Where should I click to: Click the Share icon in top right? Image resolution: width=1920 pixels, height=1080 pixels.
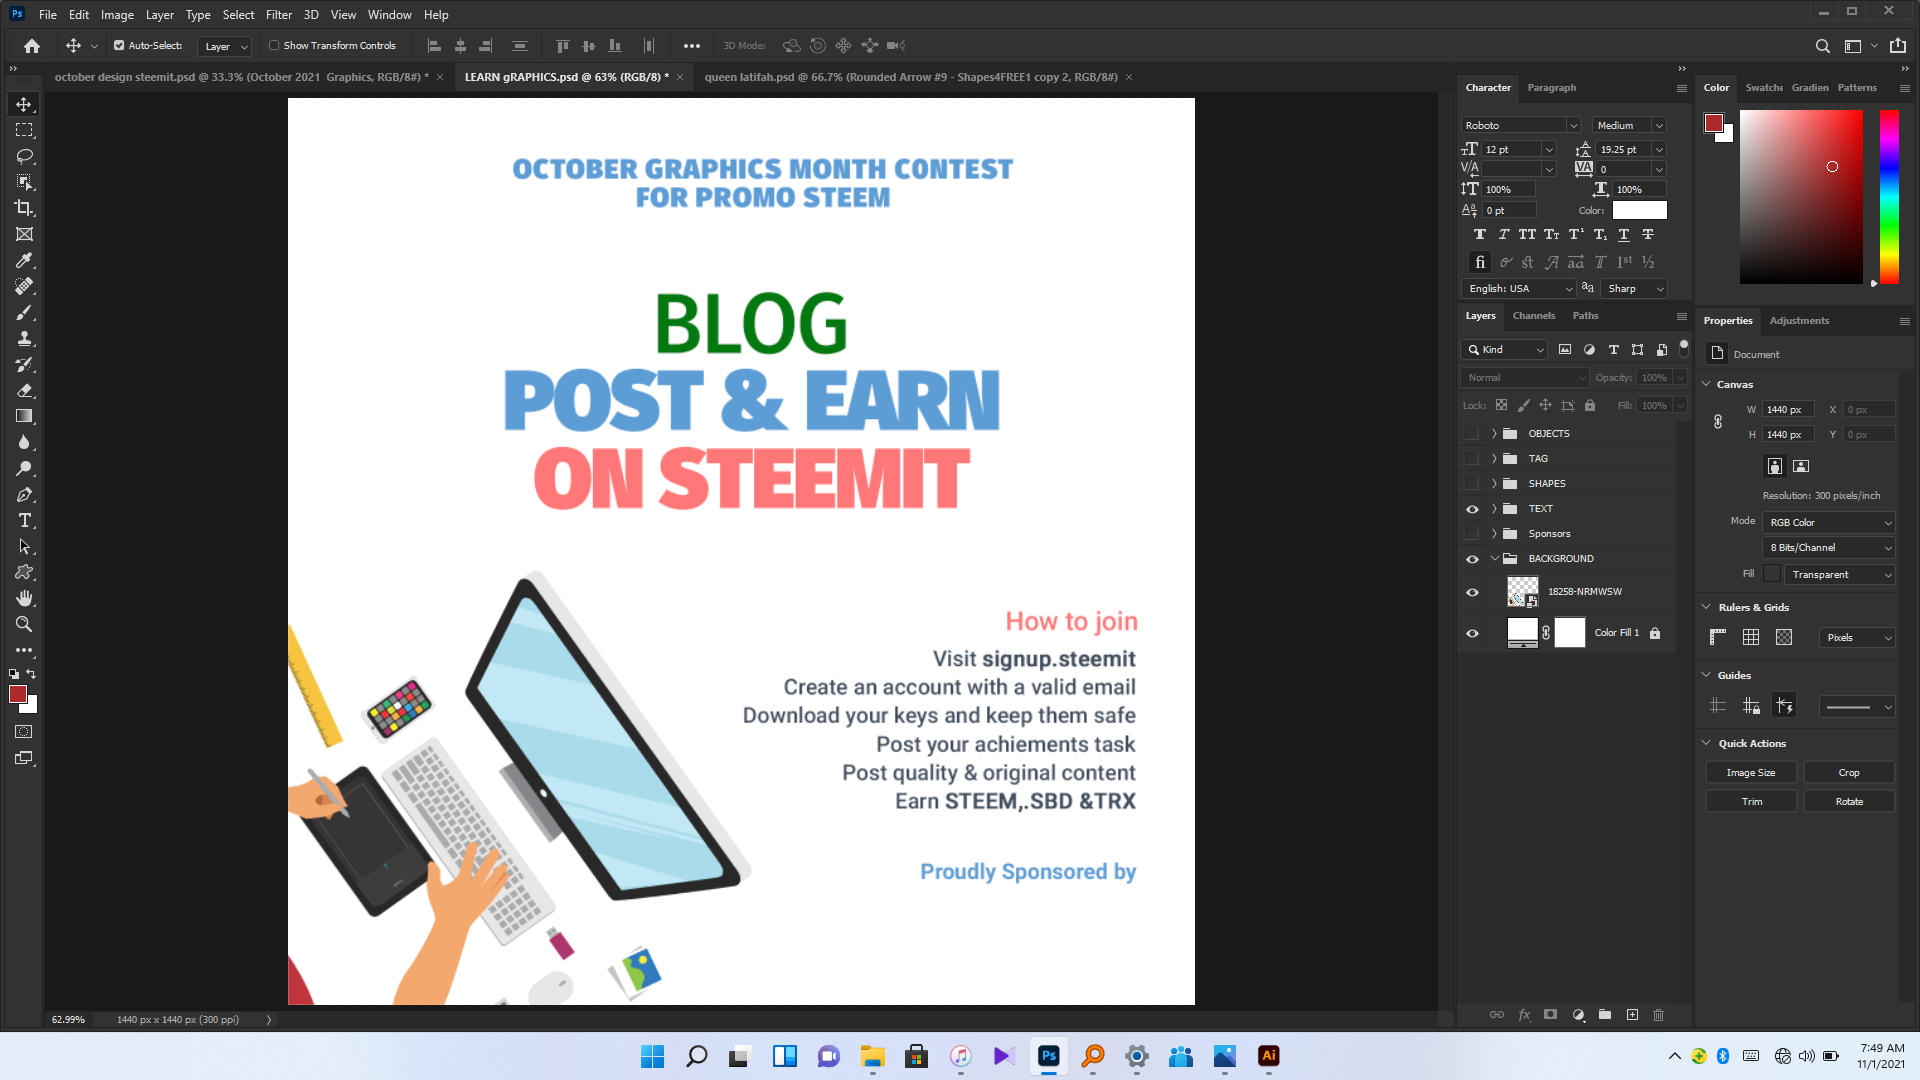(1898, 46)
